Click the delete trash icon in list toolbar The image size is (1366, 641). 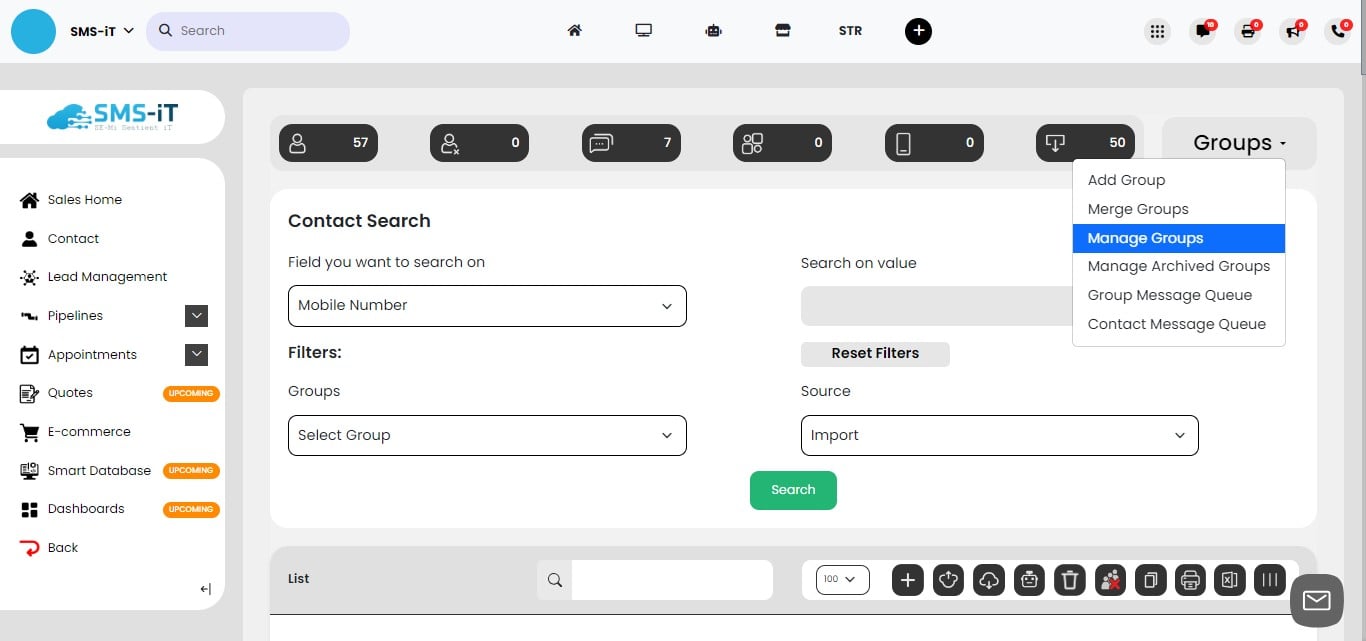1069,580
